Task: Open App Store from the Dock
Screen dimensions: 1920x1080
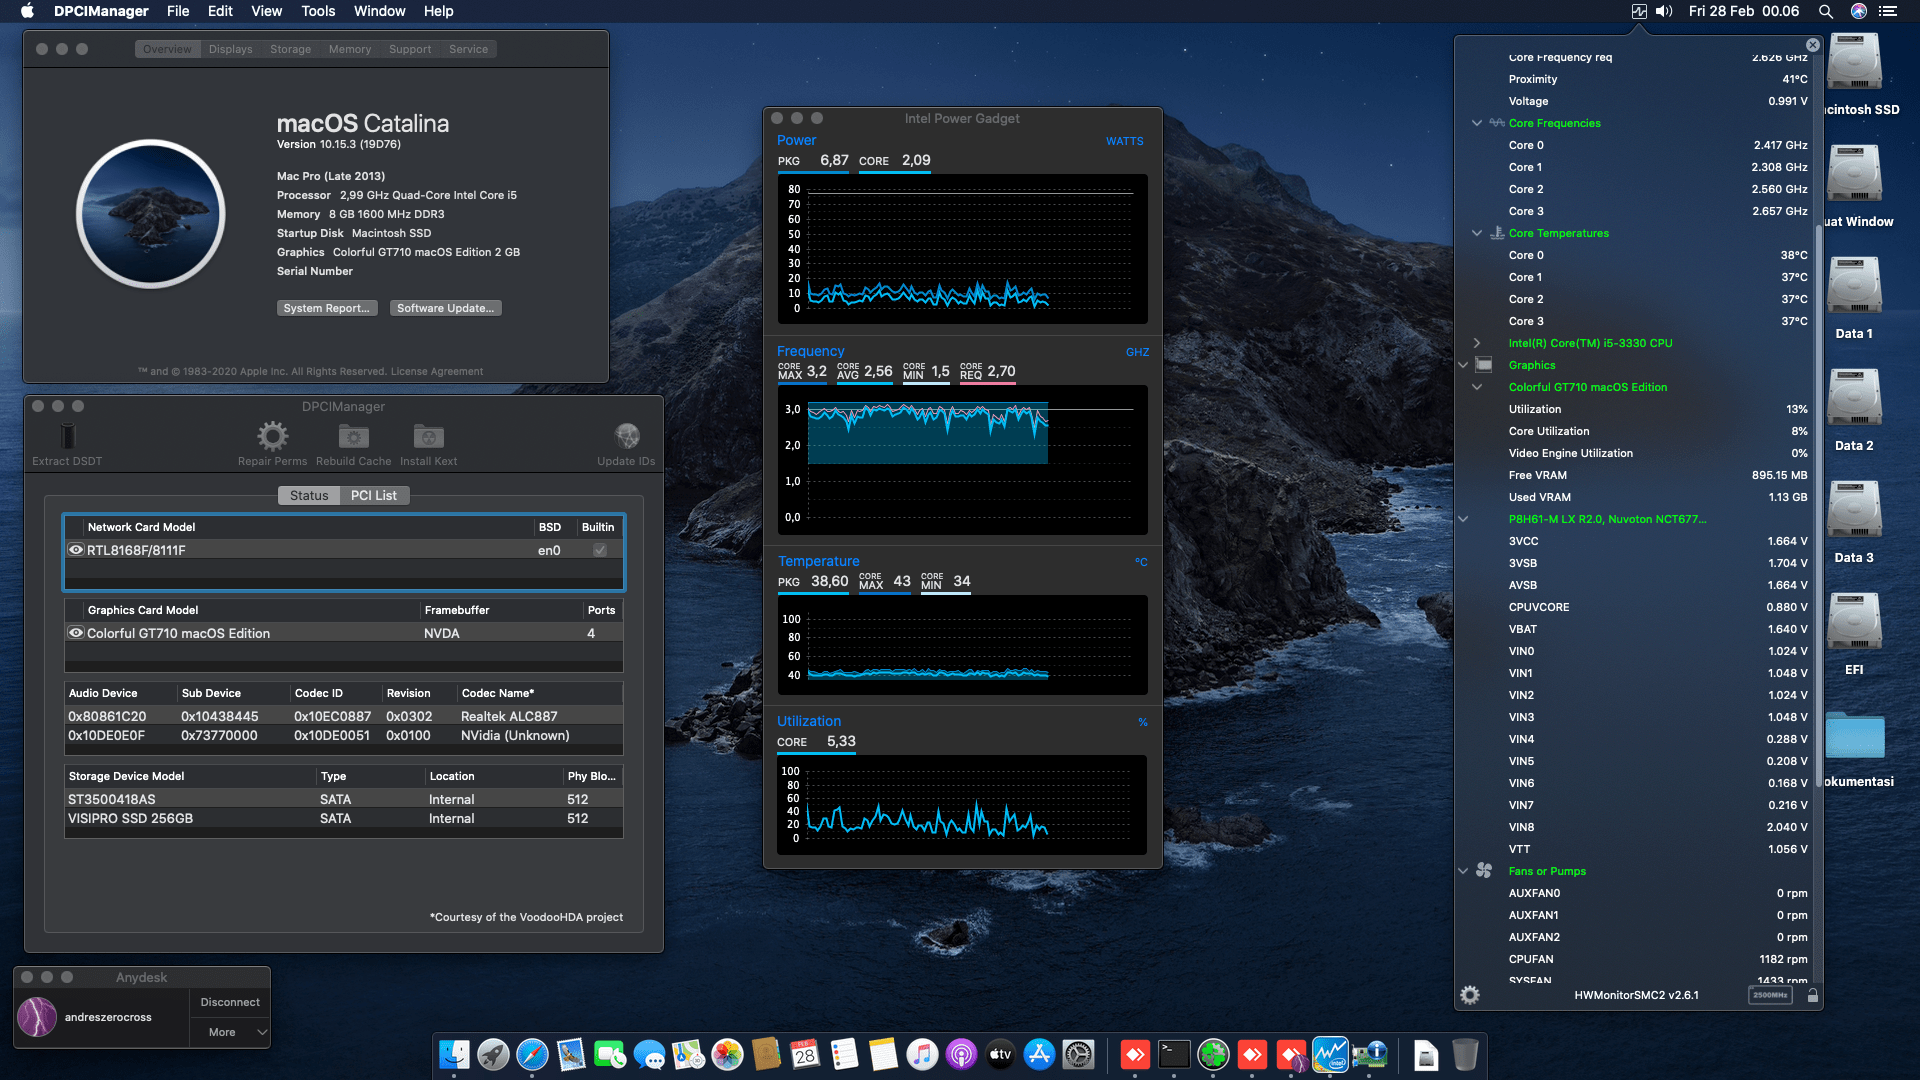Action: [1039, 1054]
